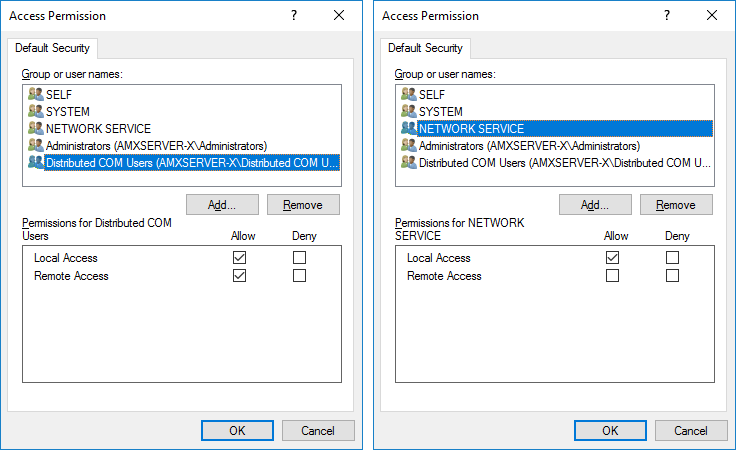
Task: Select NETWORK SERVICE in the left dialog list
Action: [x=98, y=128]
